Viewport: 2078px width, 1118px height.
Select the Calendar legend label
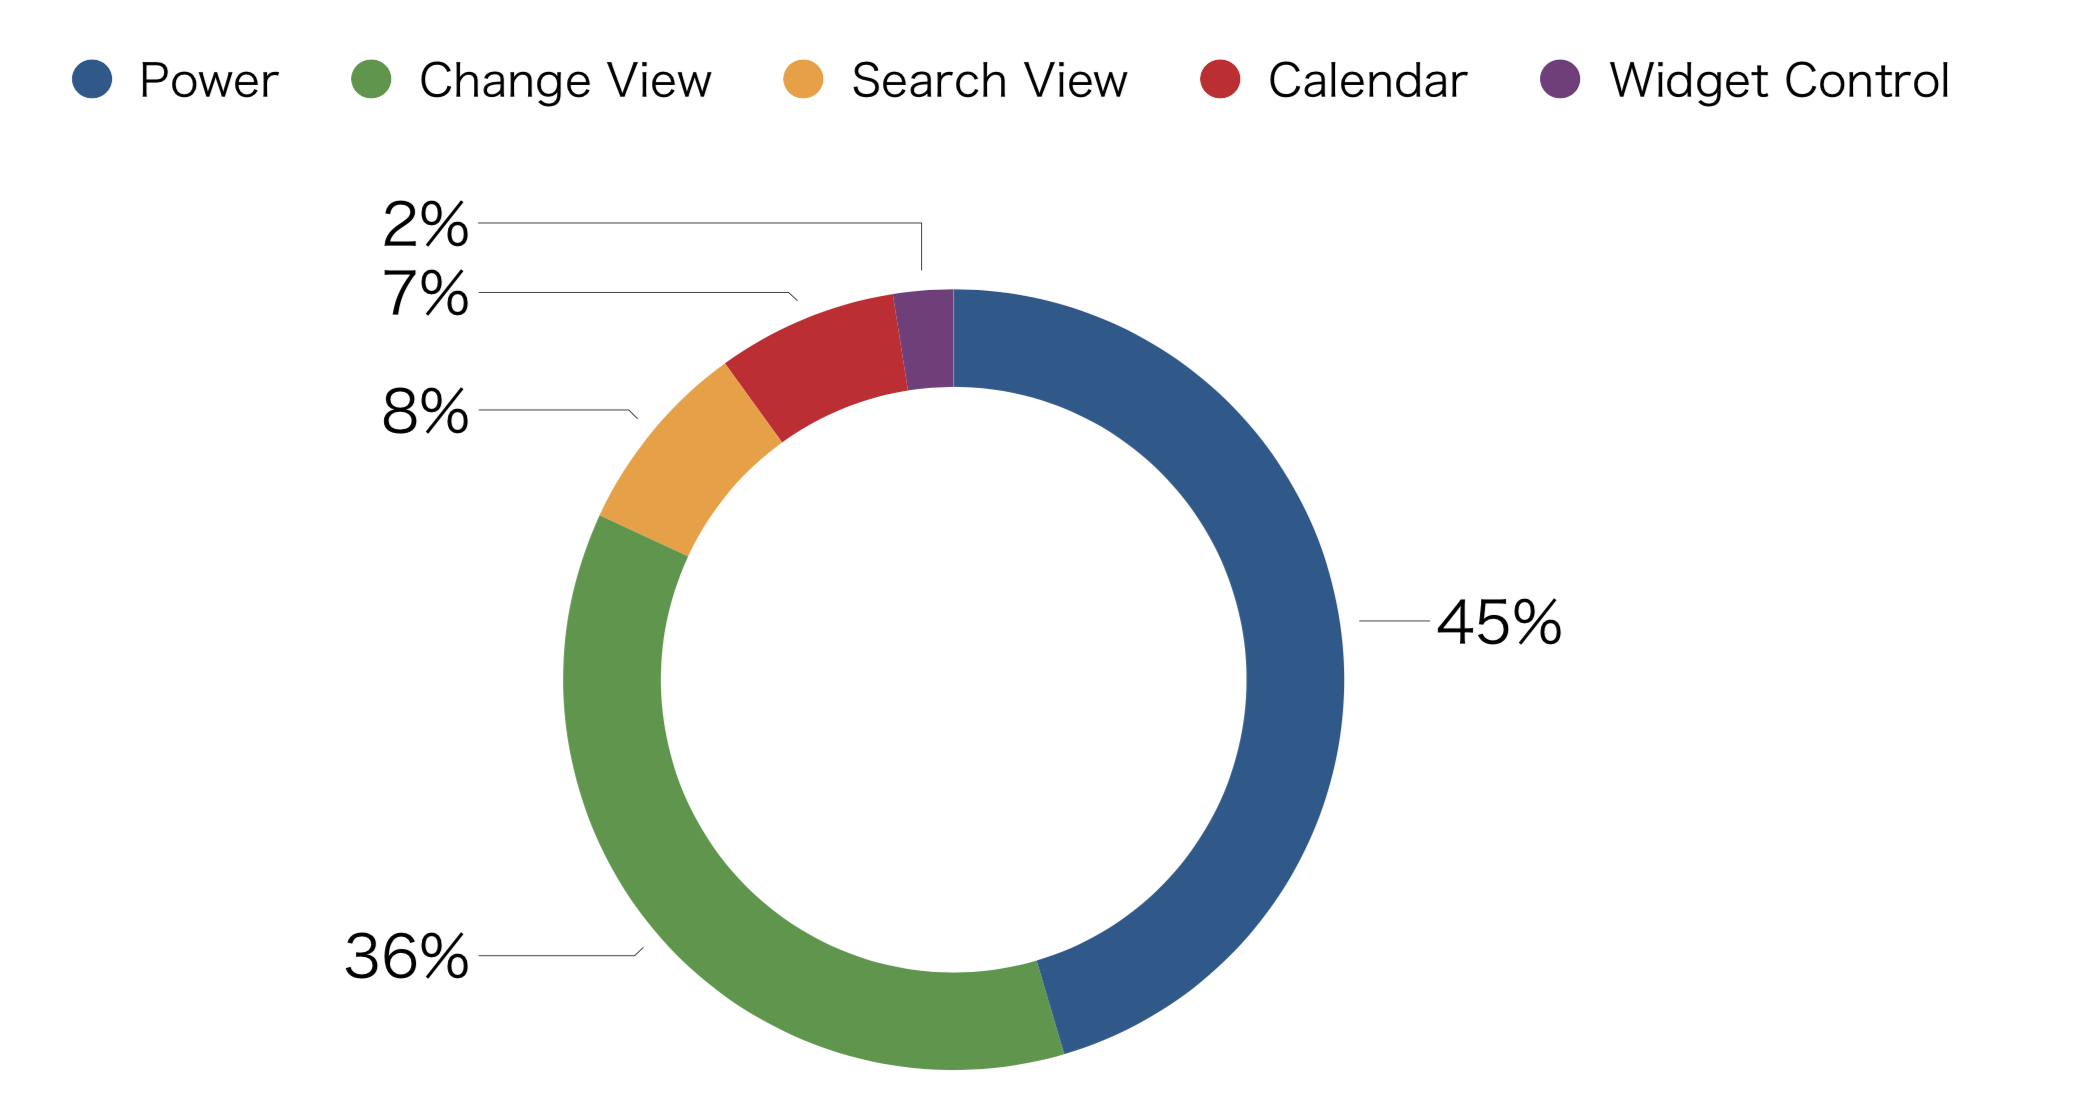tap(1367, 80)
